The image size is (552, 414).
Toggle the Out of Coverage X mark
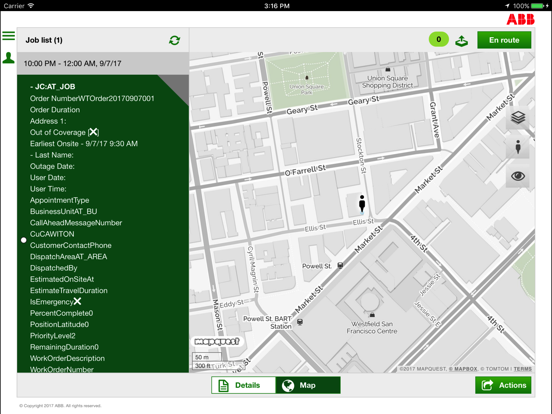pyautogui.click(x=93, y=132)
